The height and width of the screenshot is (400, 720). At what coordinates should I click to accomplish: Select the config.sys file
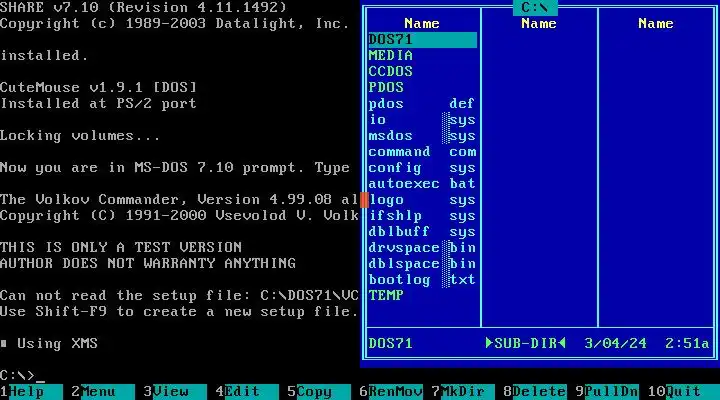tap(422, 168)
